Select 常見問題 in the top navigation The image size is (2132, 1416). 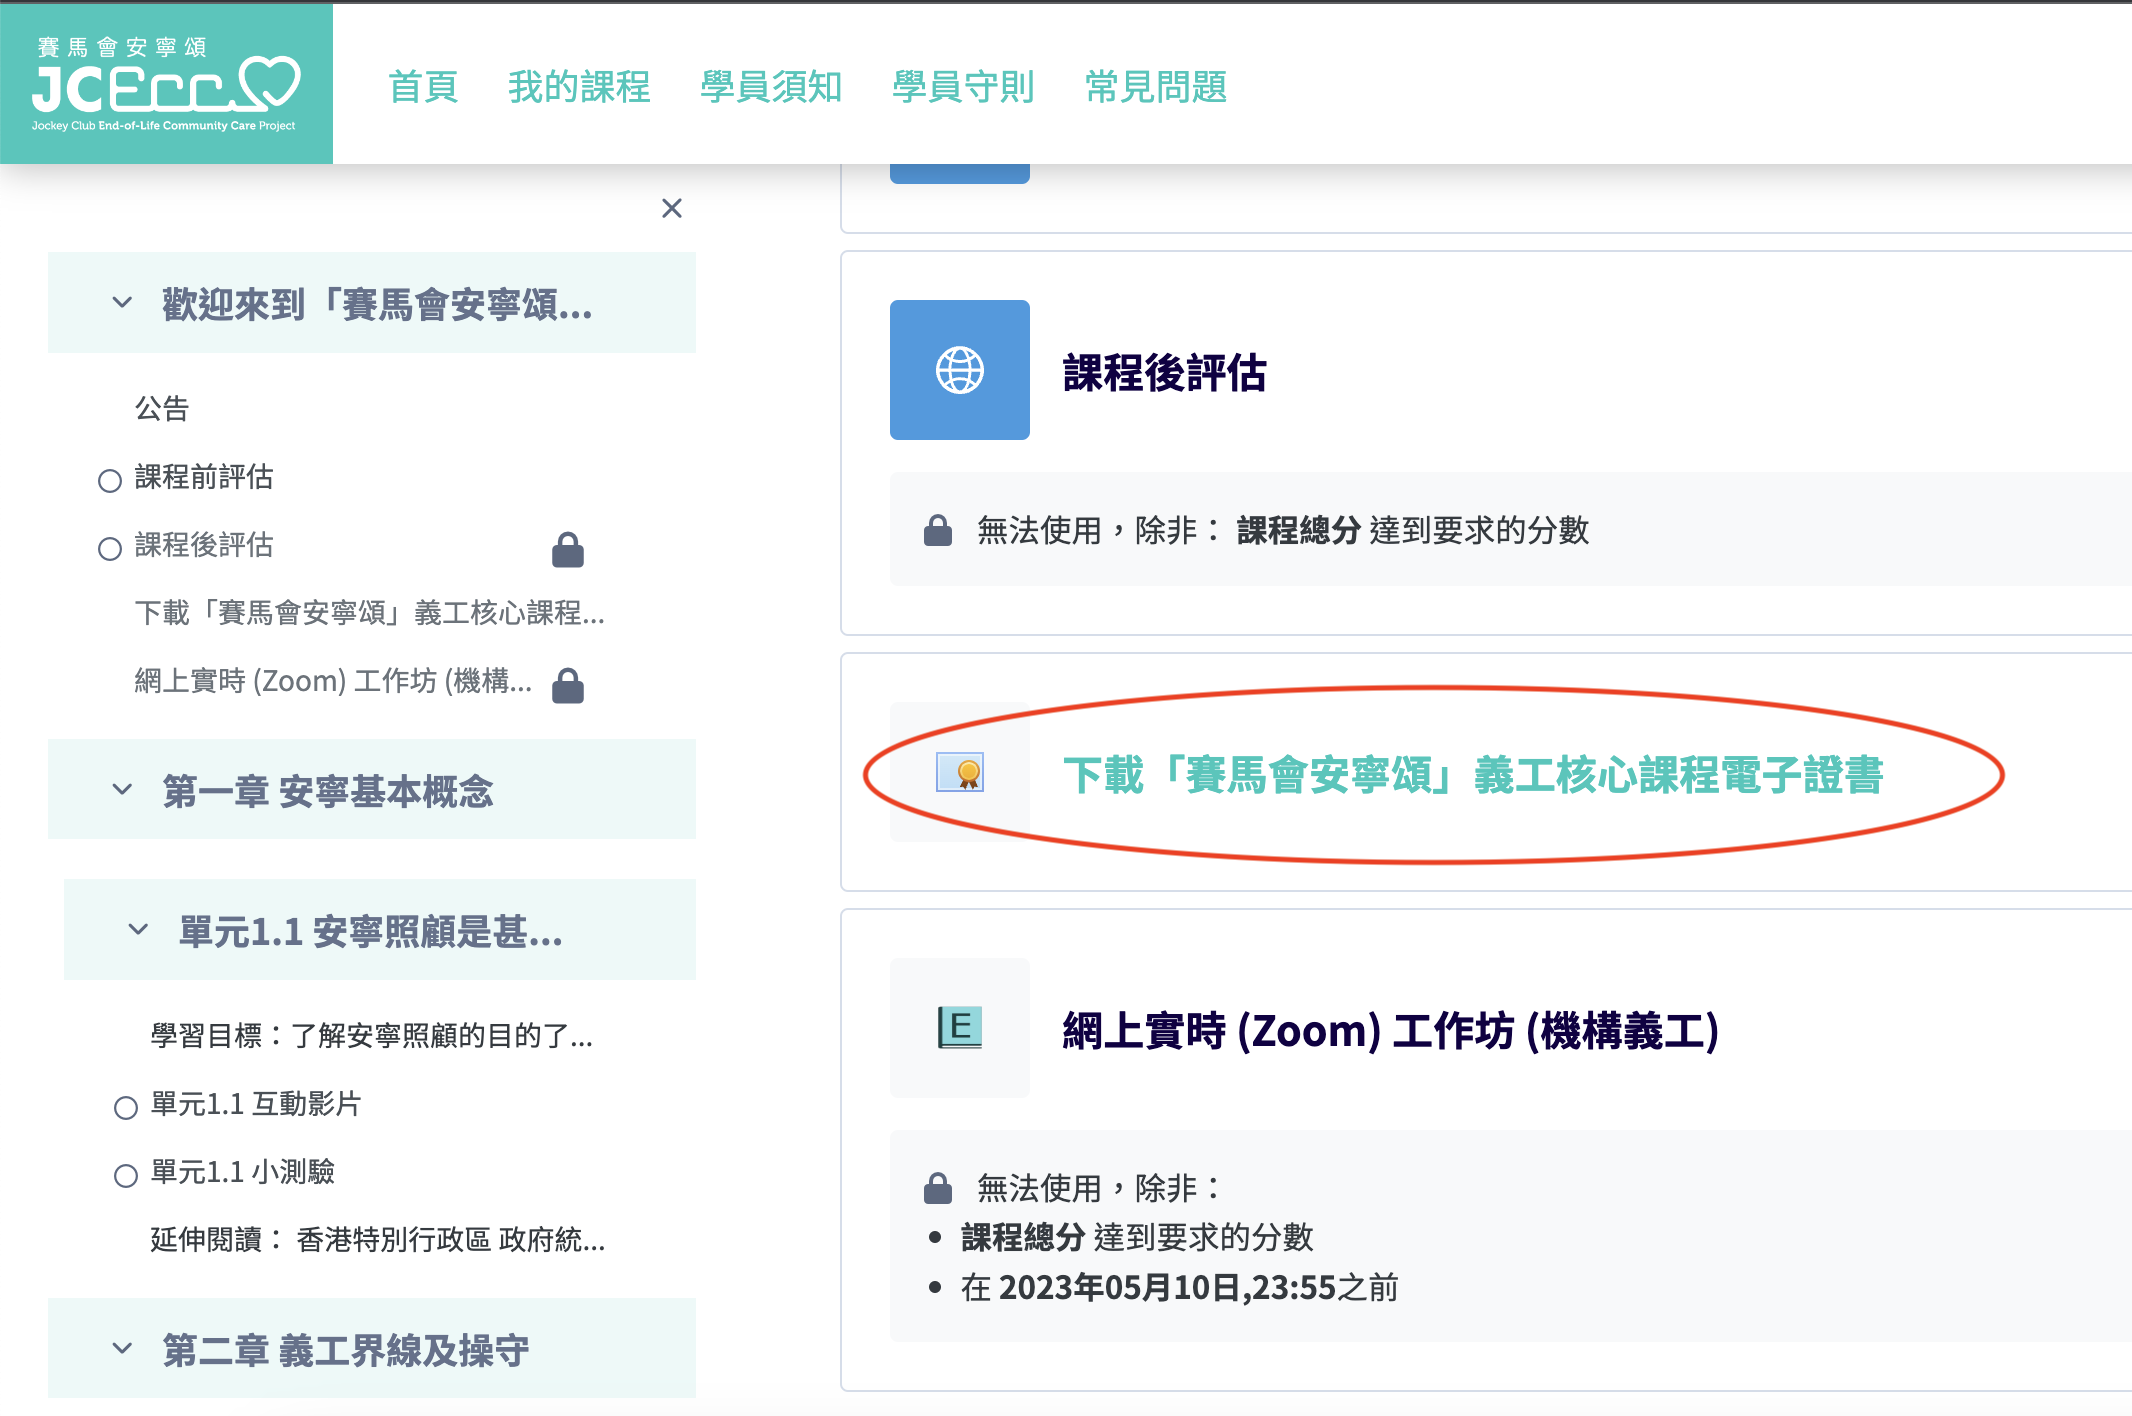point(1157,88)
